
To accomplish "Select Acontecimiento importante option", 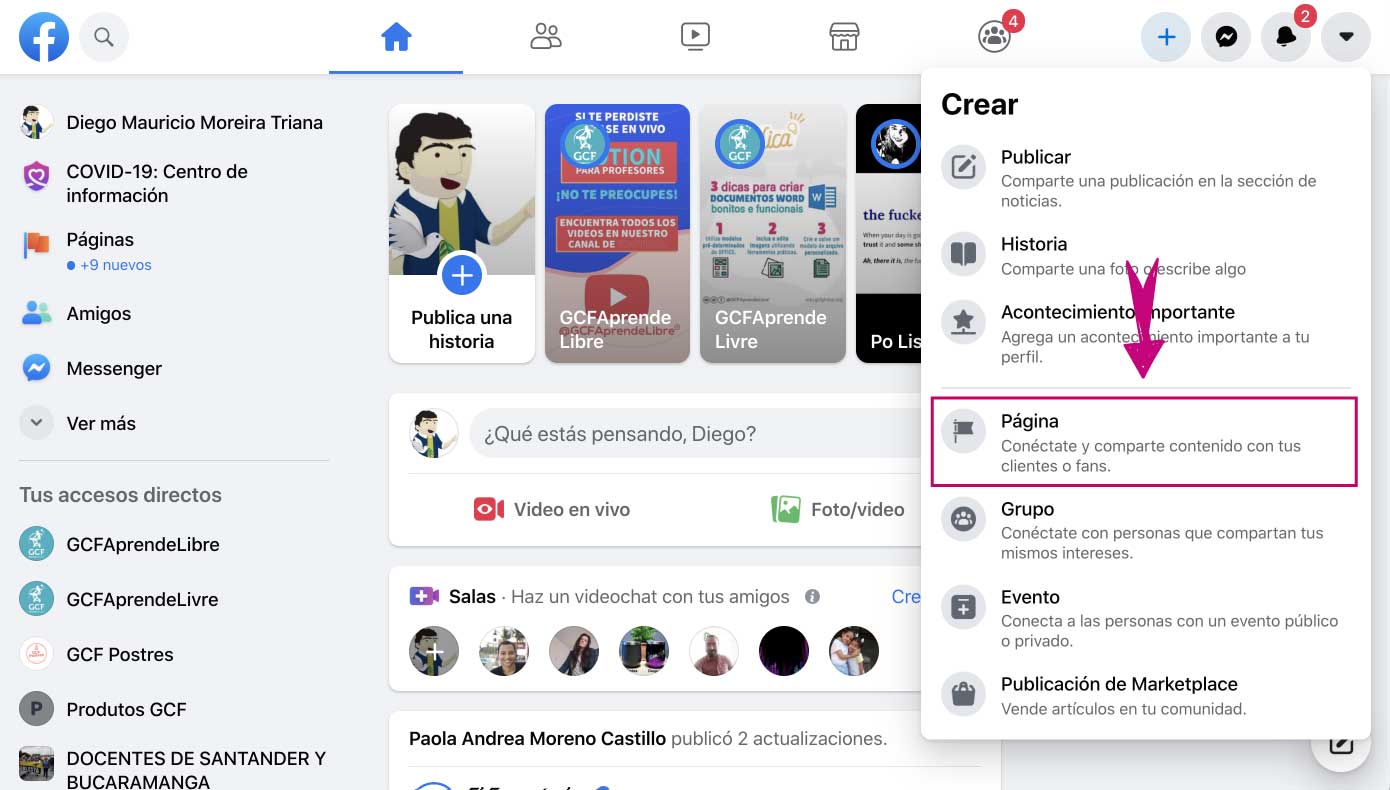I will click(x=1145, y=333).
